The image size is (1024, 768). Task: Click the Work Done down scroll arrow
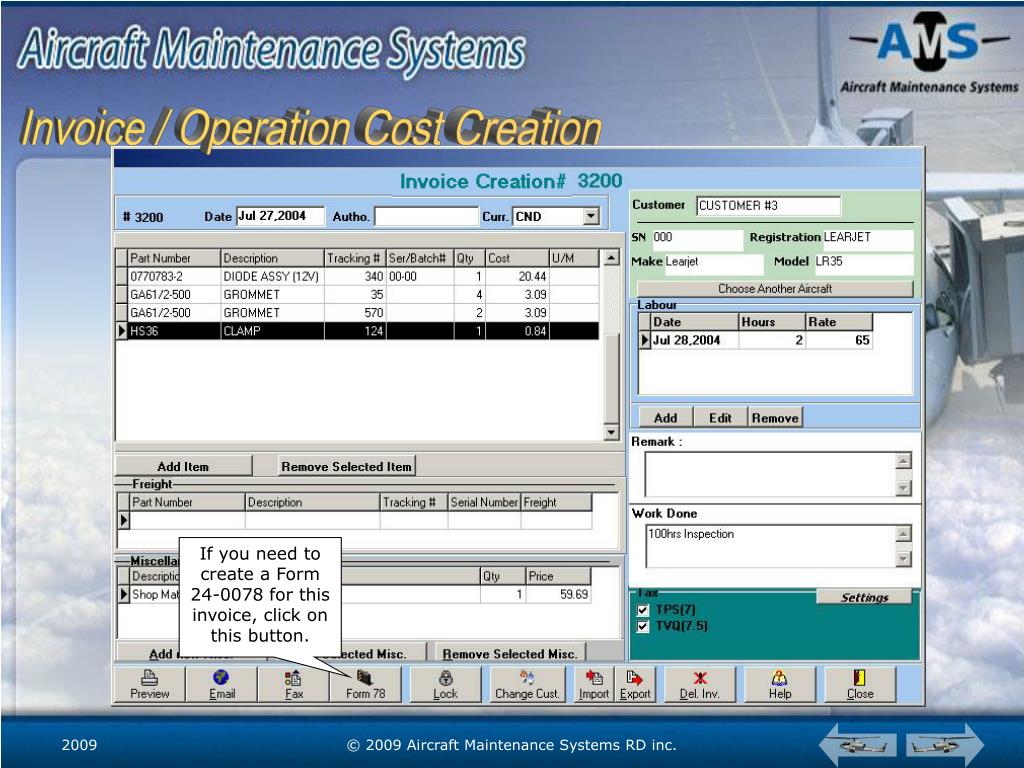[x=903, y=559]
